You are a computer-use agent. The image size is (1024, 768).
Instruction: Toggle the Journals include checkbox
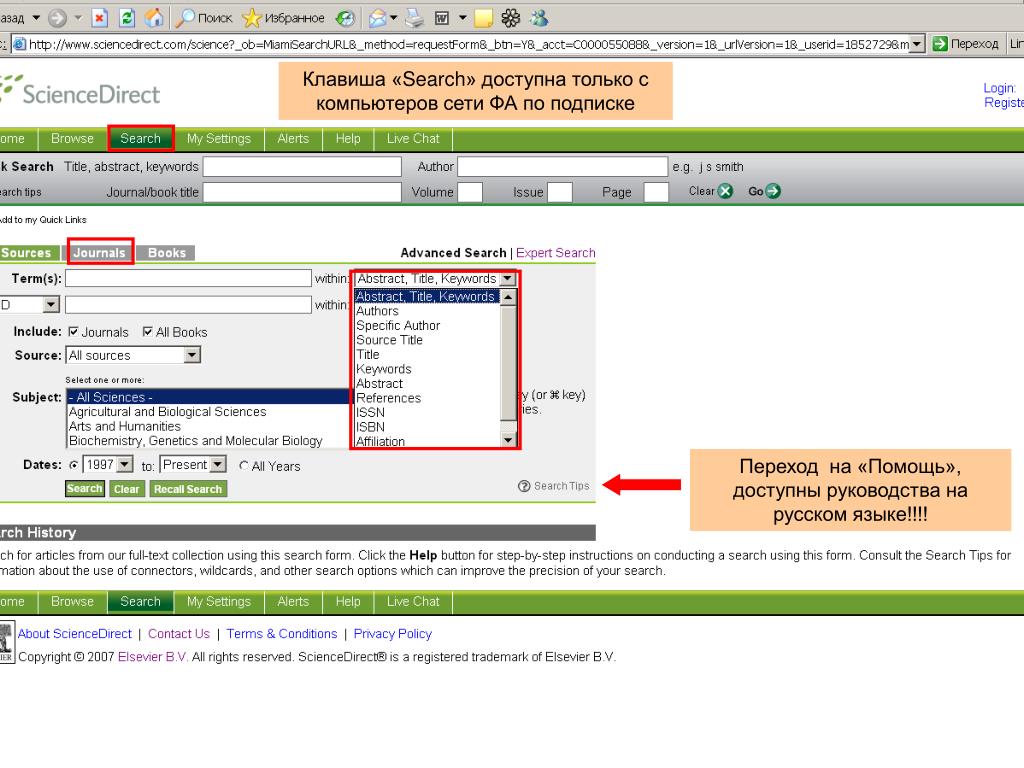coord(74,332)
